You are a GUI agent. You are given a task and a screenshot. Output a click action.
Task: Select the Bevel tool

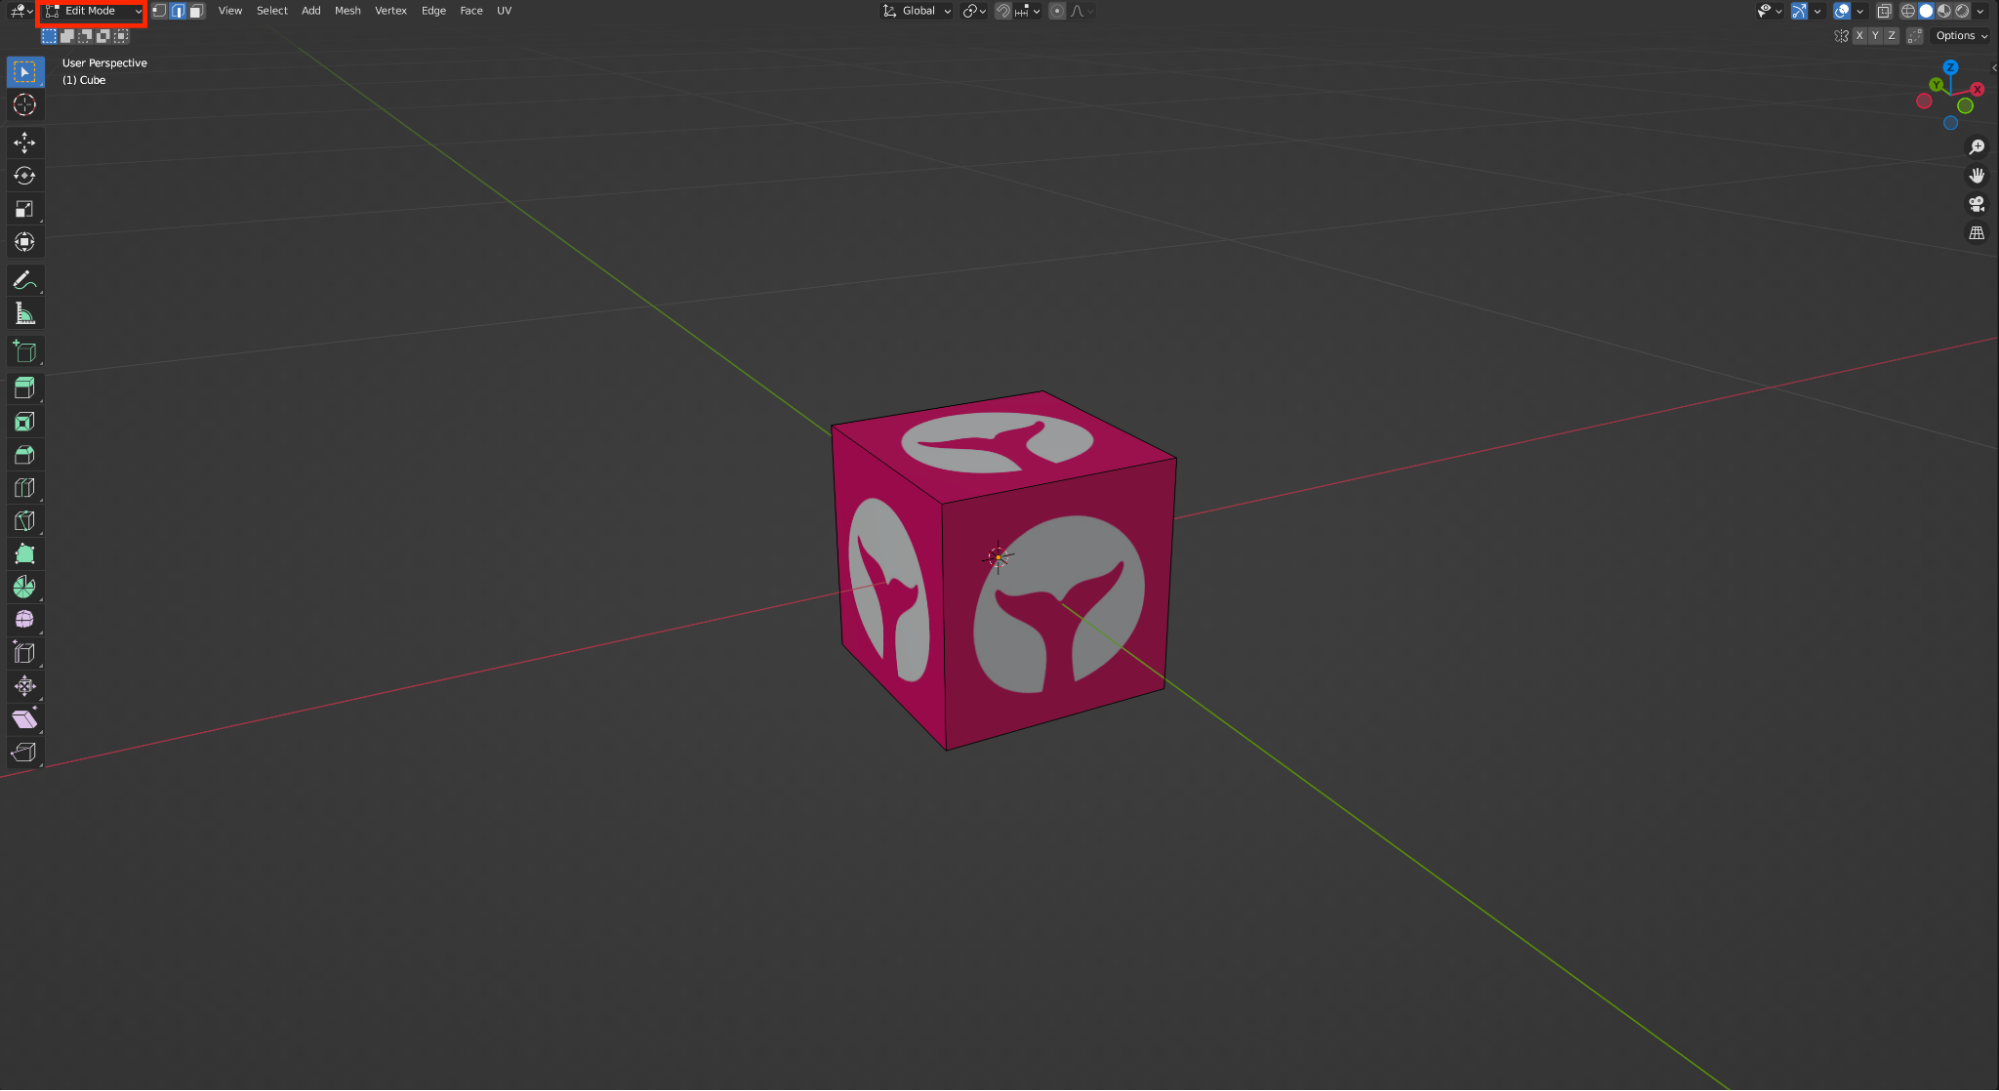click(x=24, y=455)
